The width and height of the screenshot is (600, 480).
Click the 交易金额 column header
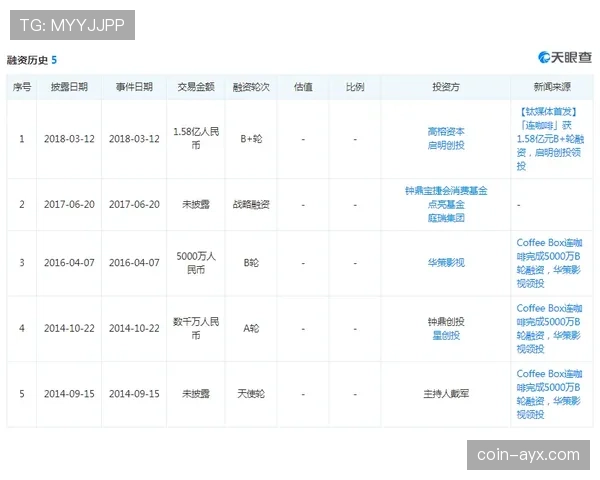[196, 87]
